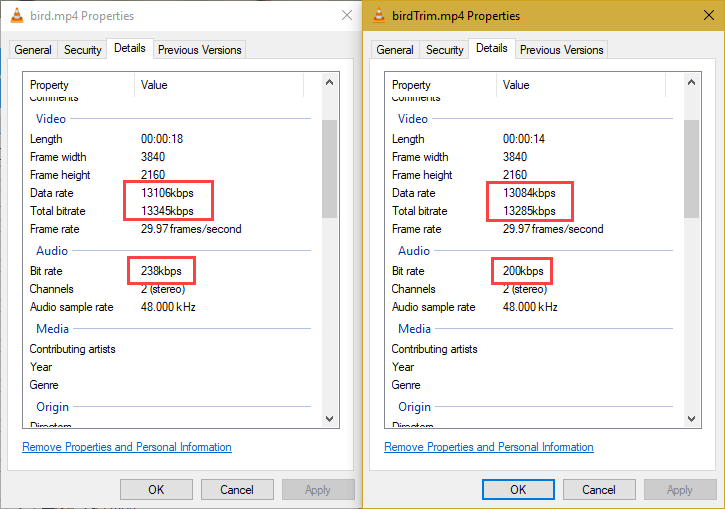Click the scrollbar thumb in birdTrim.mp4 details

click(x=692, y=167)
